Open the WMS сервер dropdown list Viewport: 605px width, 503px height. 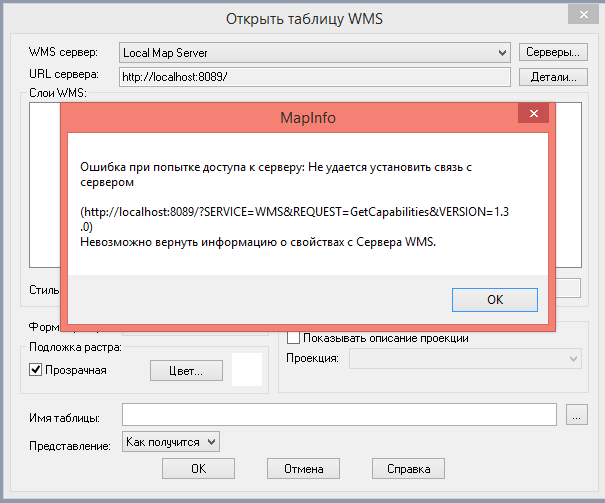coord(315,52)
